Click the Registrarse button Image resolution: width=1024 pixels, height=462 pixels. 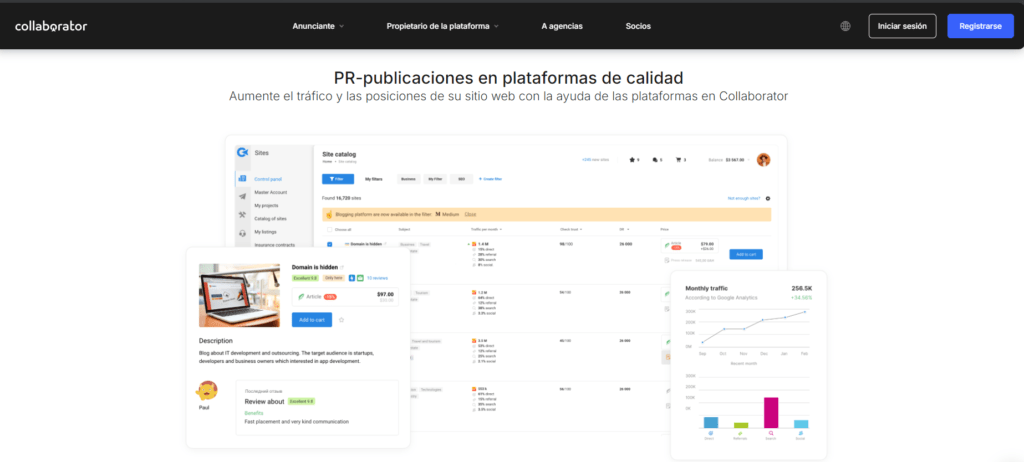980,26
